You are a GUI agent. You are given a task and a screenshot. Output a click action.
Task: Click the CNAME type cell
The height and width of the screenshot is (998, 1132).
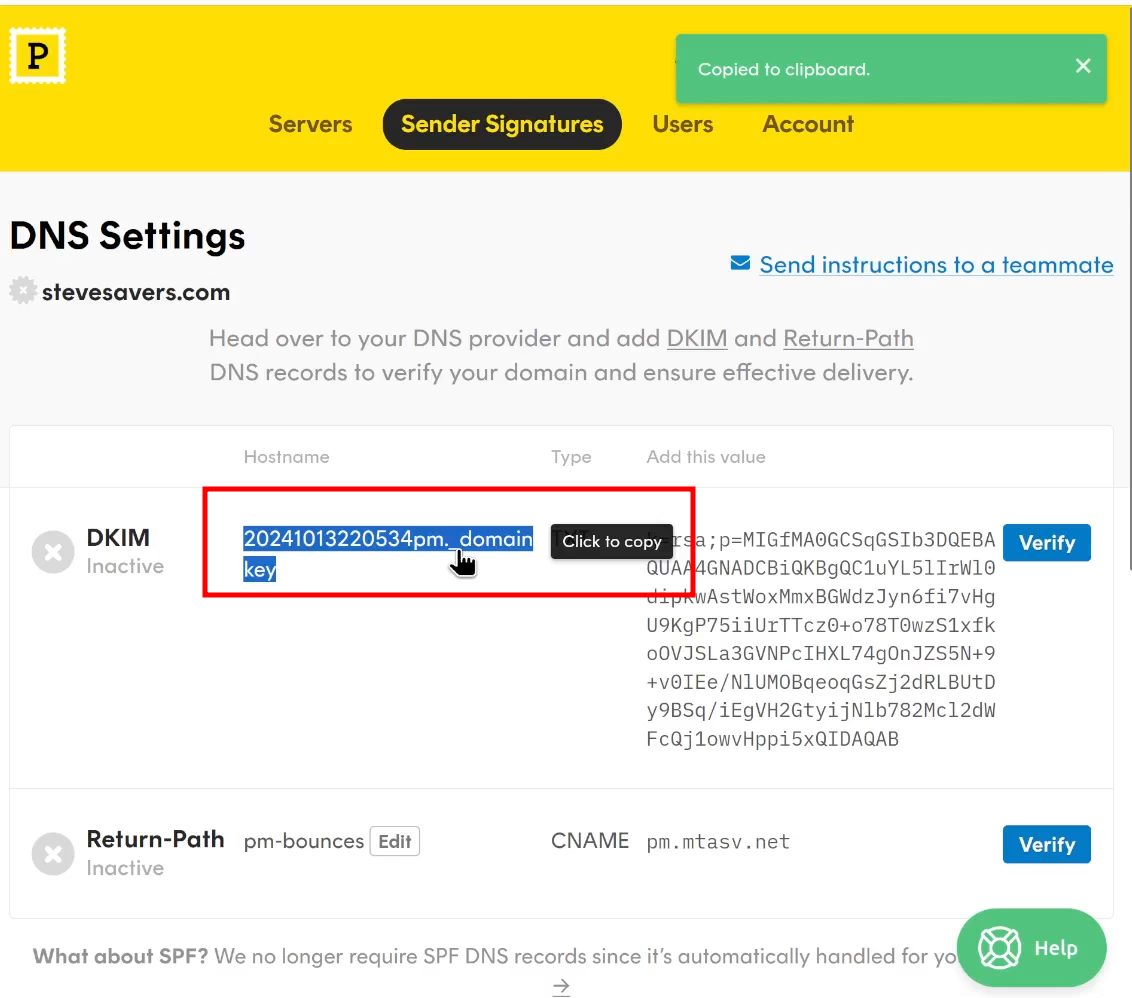pyautogui.click(x=590, y=841)
